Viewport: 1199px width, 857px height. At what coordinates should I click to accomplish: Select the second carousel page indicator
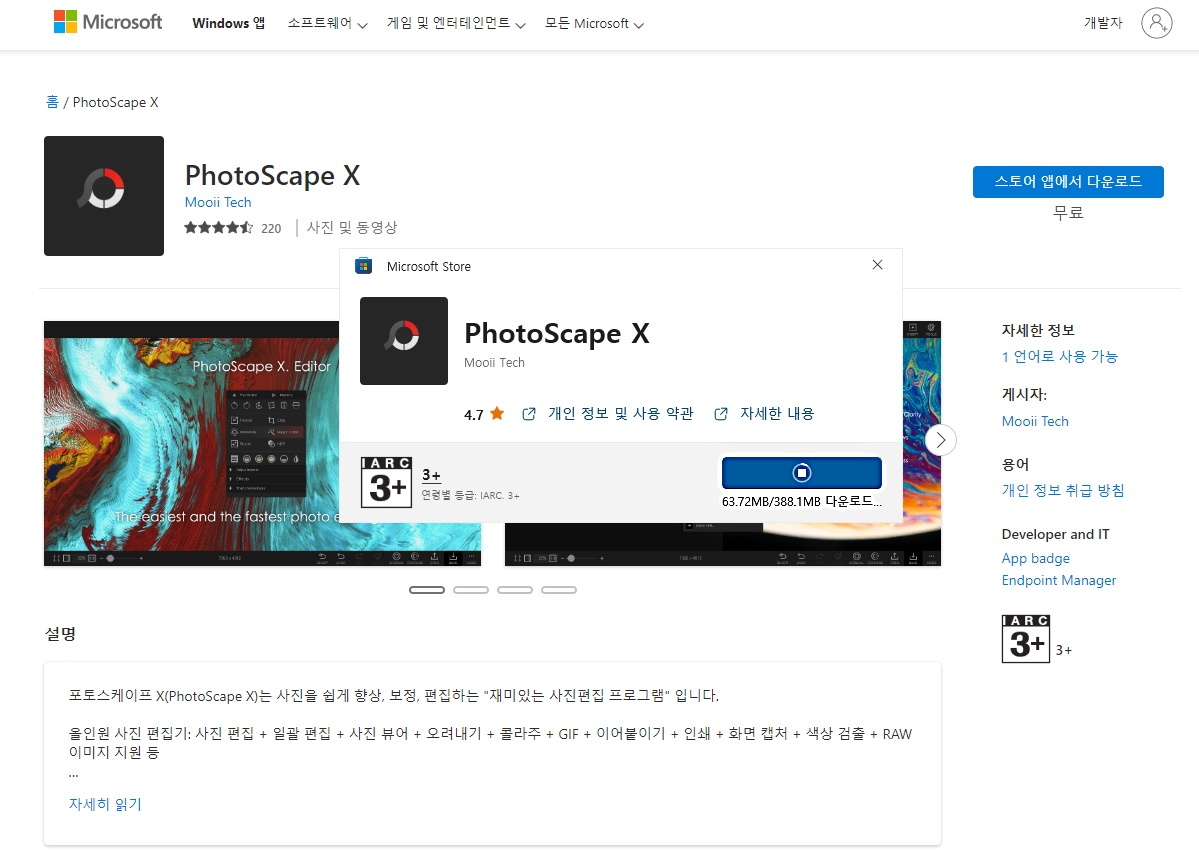[x=471, y=590]
